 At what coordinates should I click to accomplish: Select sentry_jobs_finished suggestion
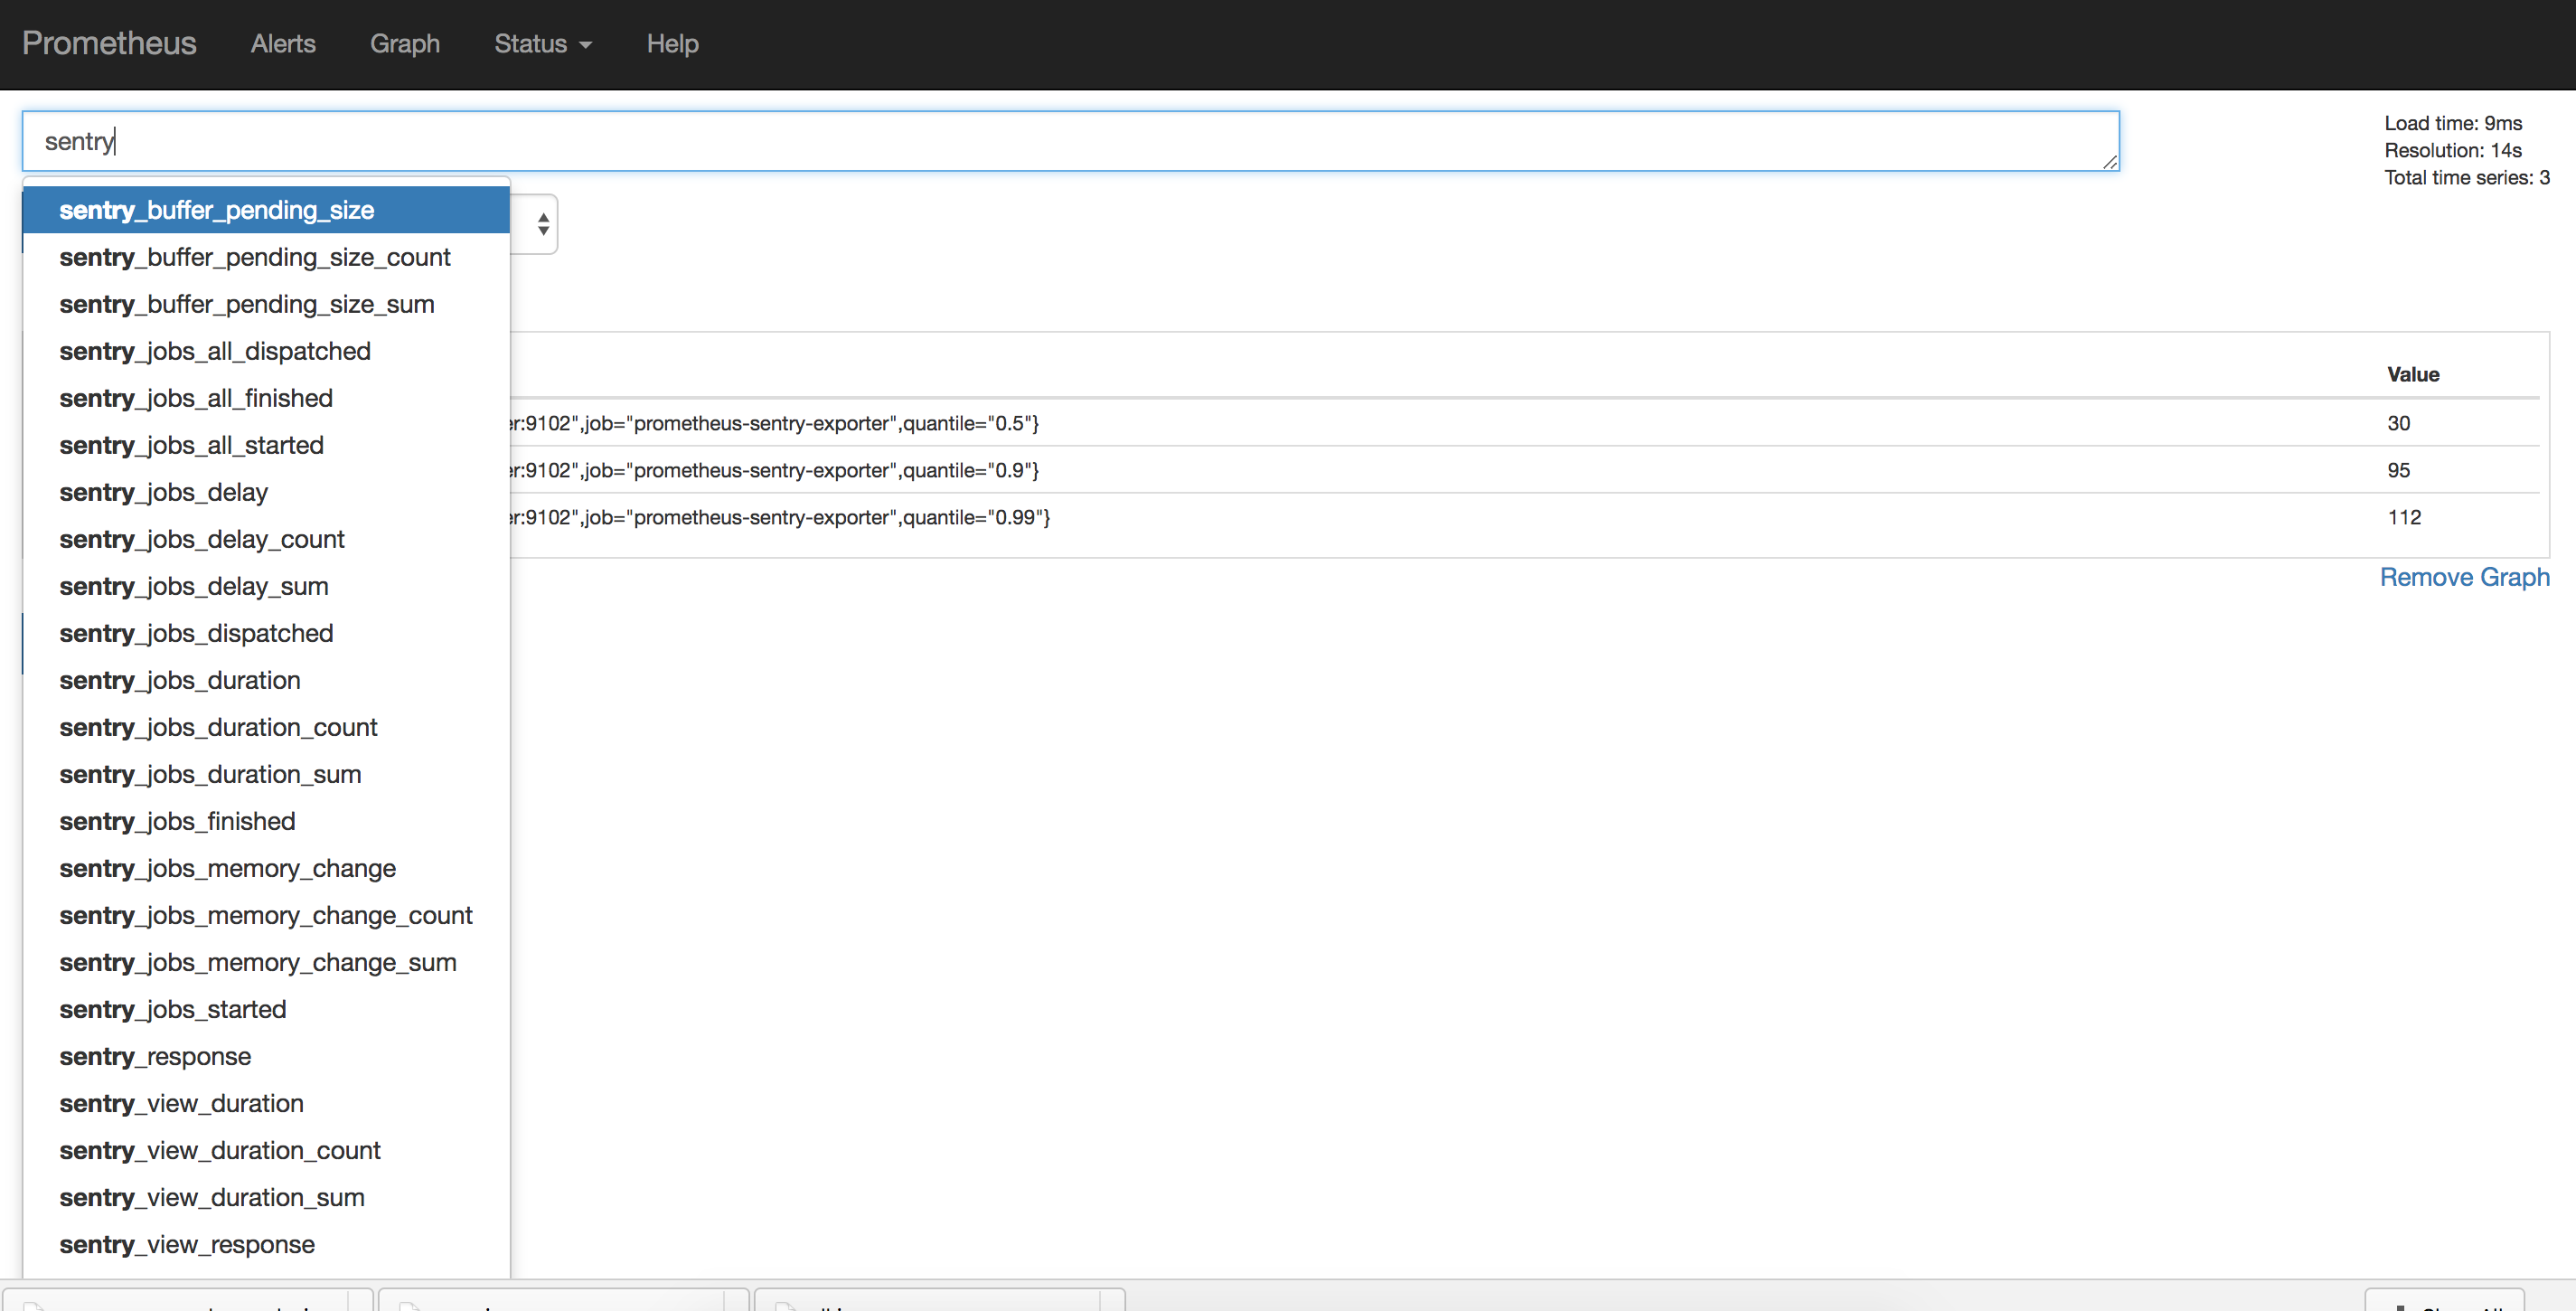[x=177, y=821]
